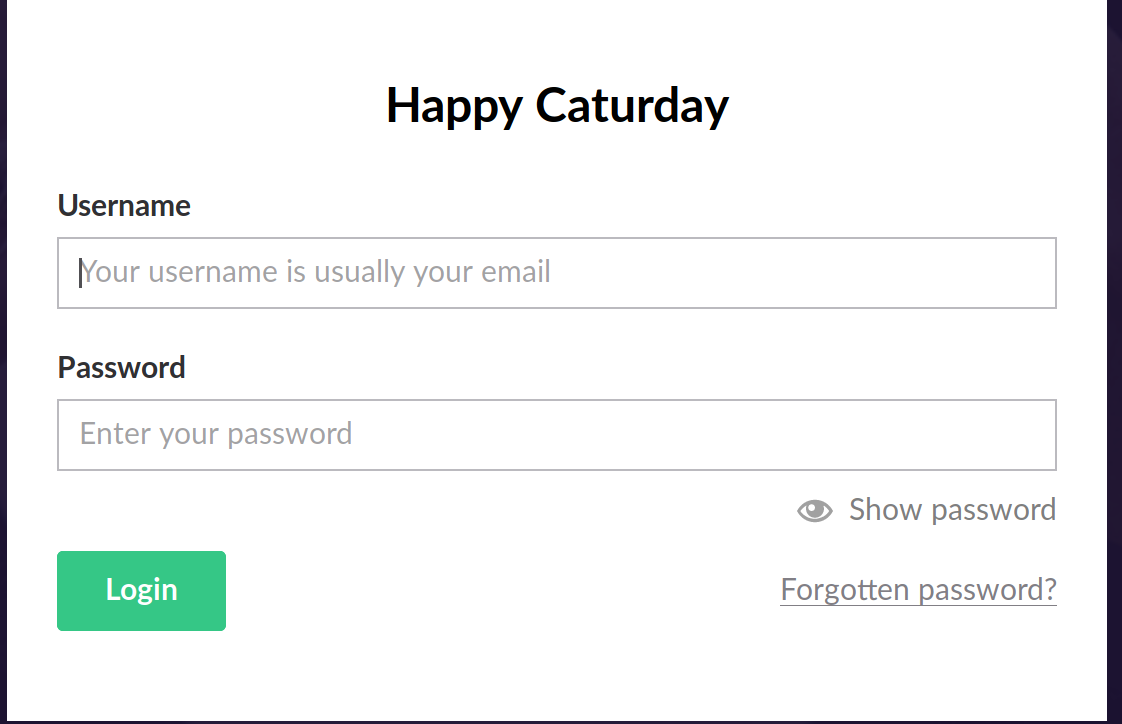Click the eye icon beside Show password
The width and height of the screenshot is (1122, 724).
pyautogui.click(x=815, y=511)
